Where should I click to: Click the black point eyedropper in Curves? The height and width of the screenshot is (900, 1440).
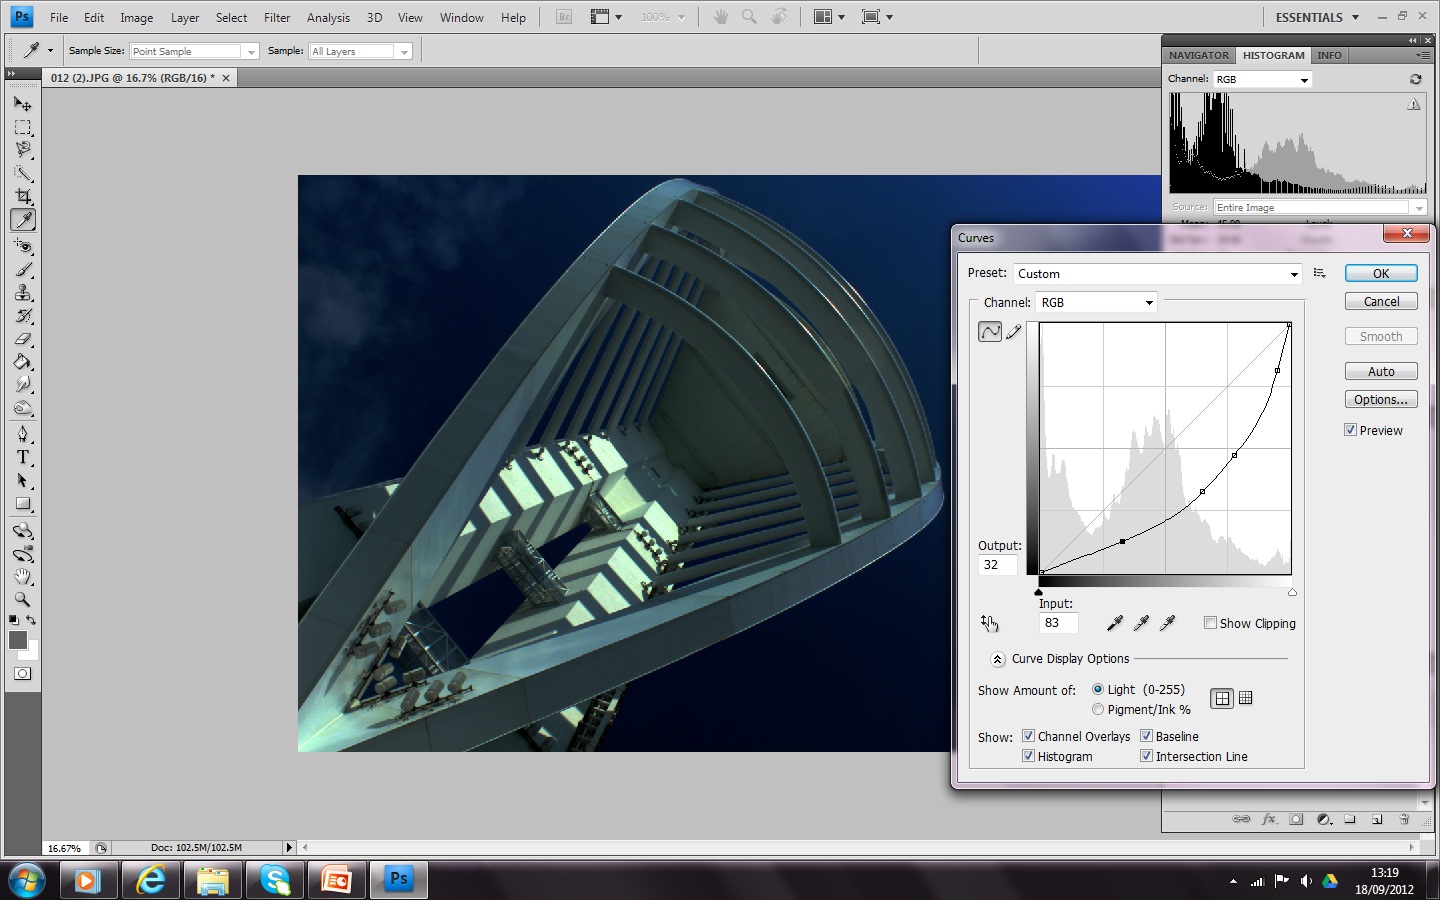[x=1116, y=623]
